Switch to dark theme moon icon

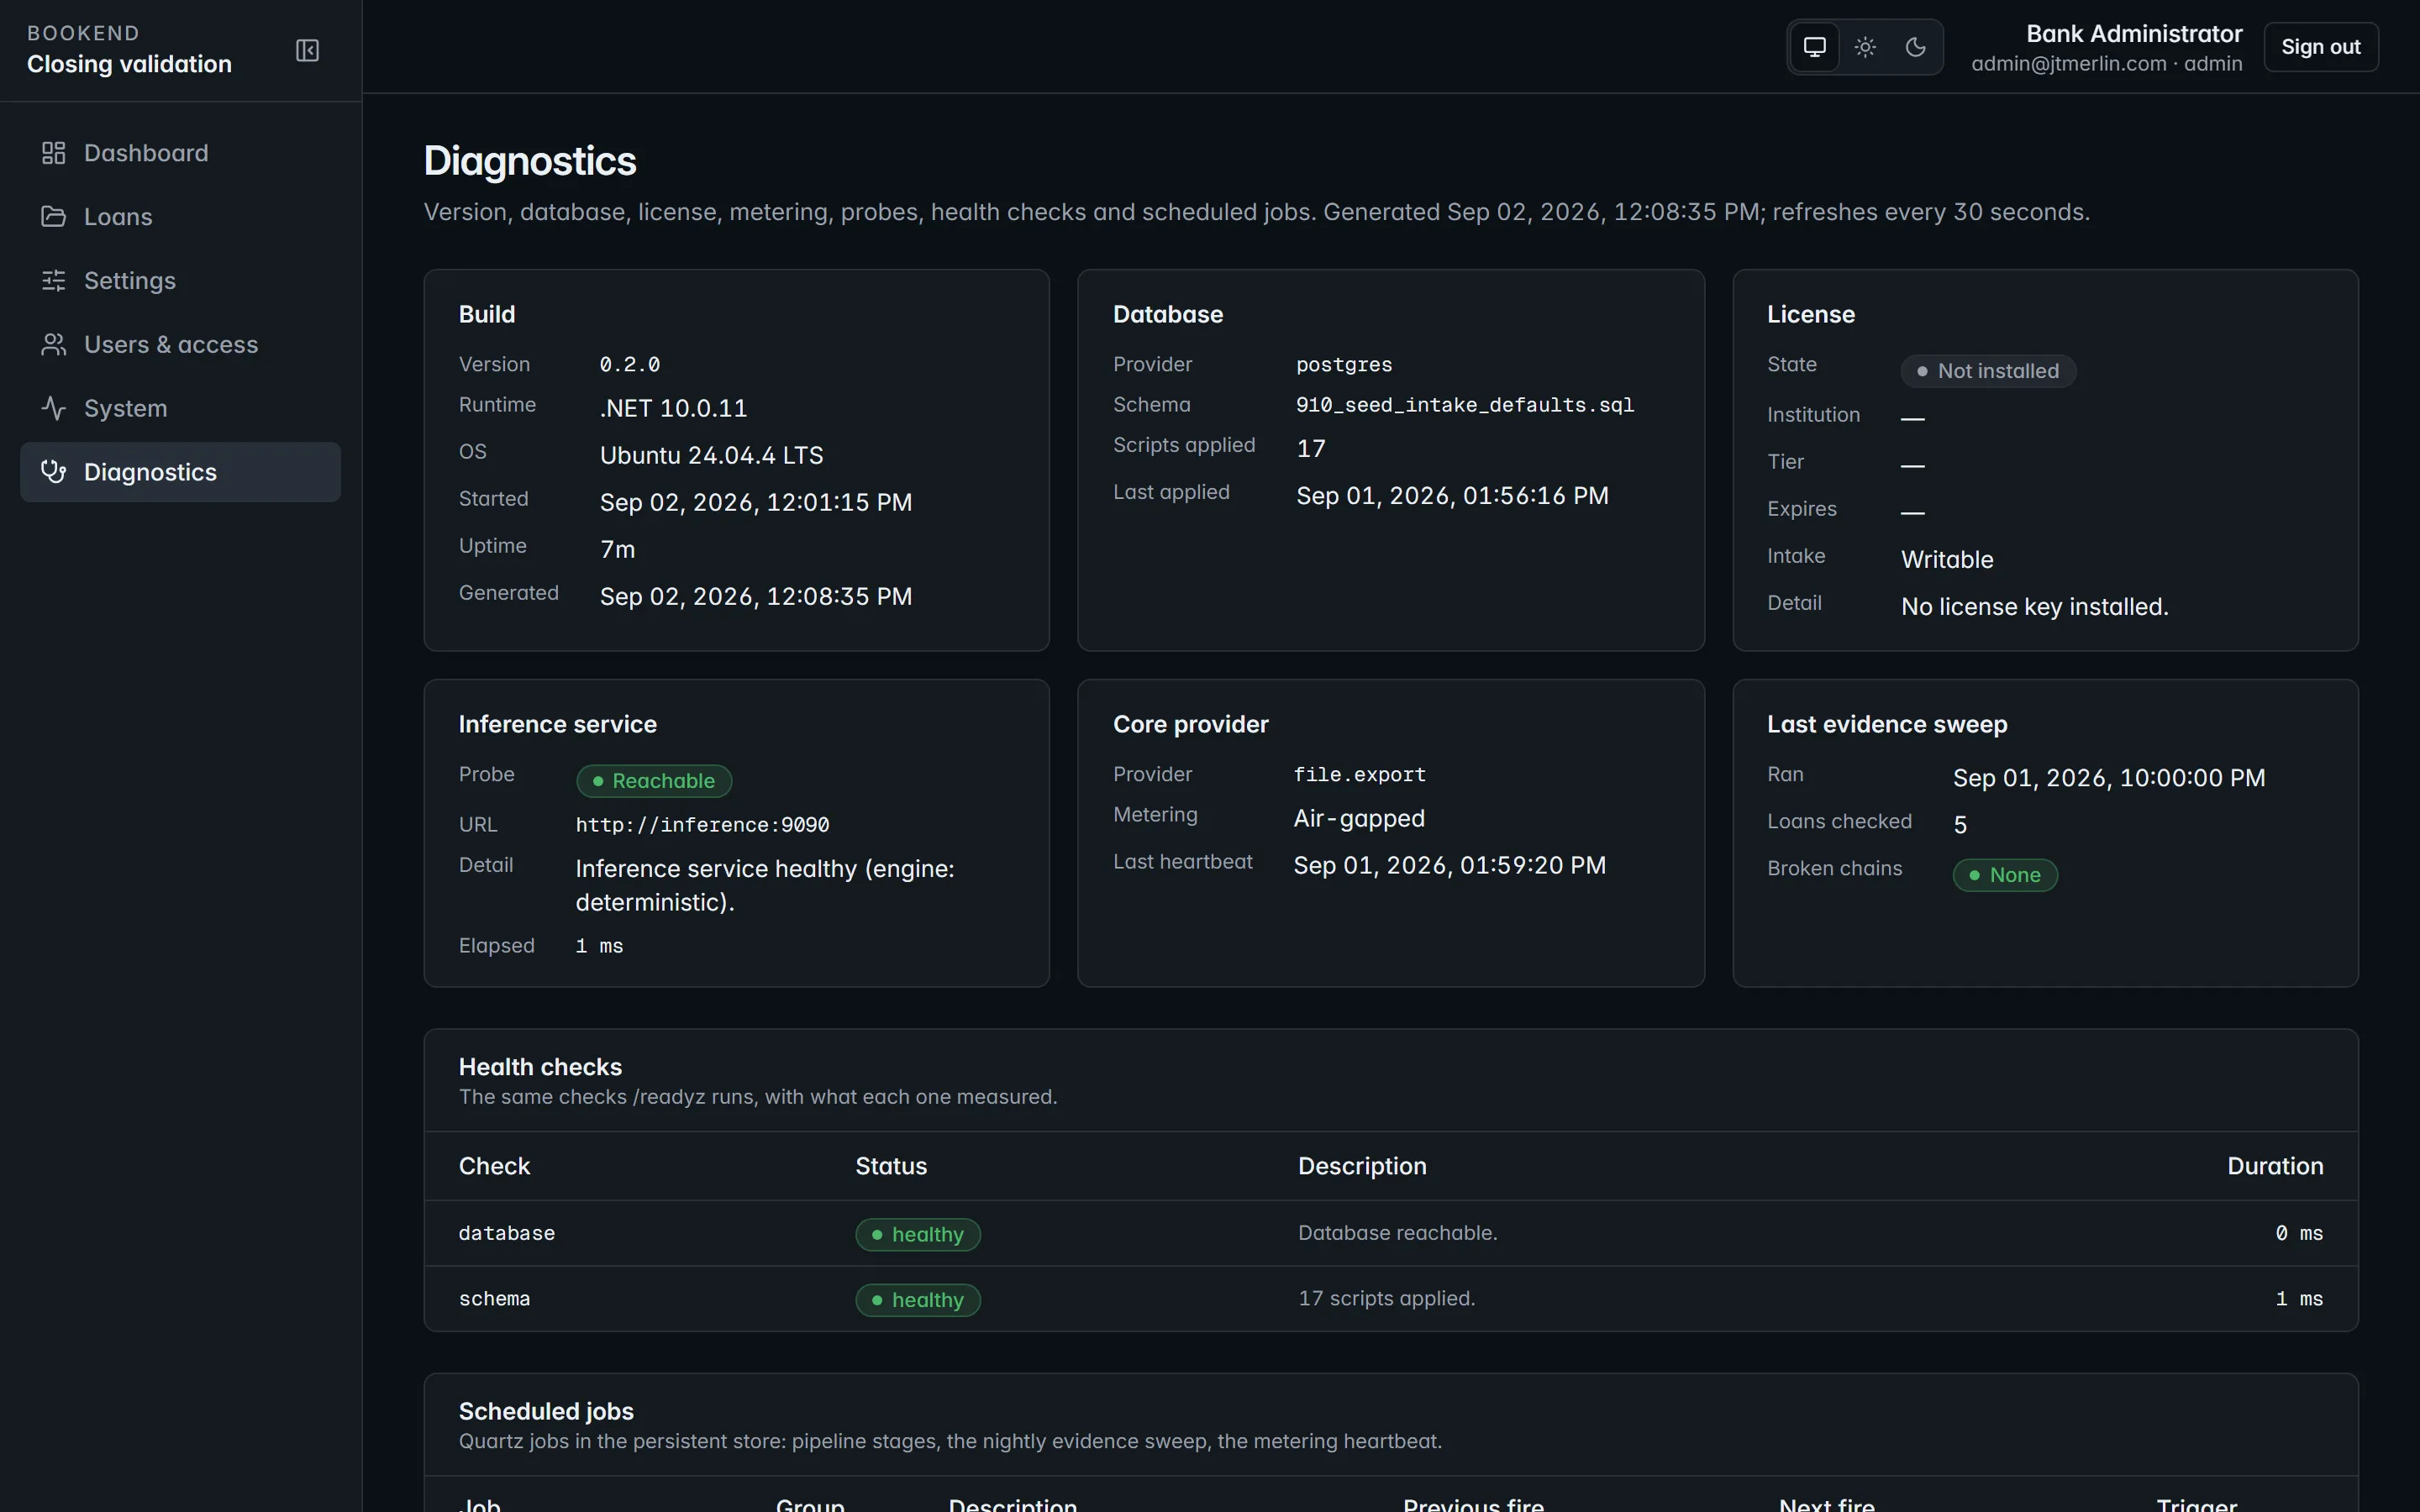click(x=1915, y=47)
